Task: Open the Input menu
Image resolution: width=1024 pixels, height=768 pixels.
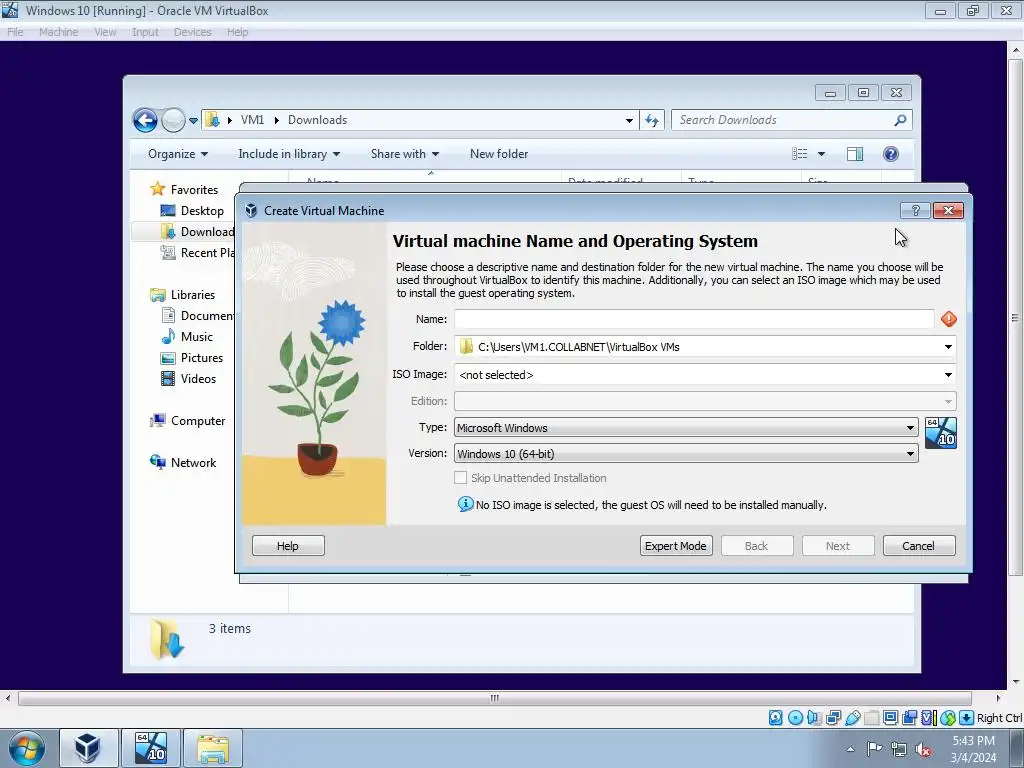Action: pos(145,32)
